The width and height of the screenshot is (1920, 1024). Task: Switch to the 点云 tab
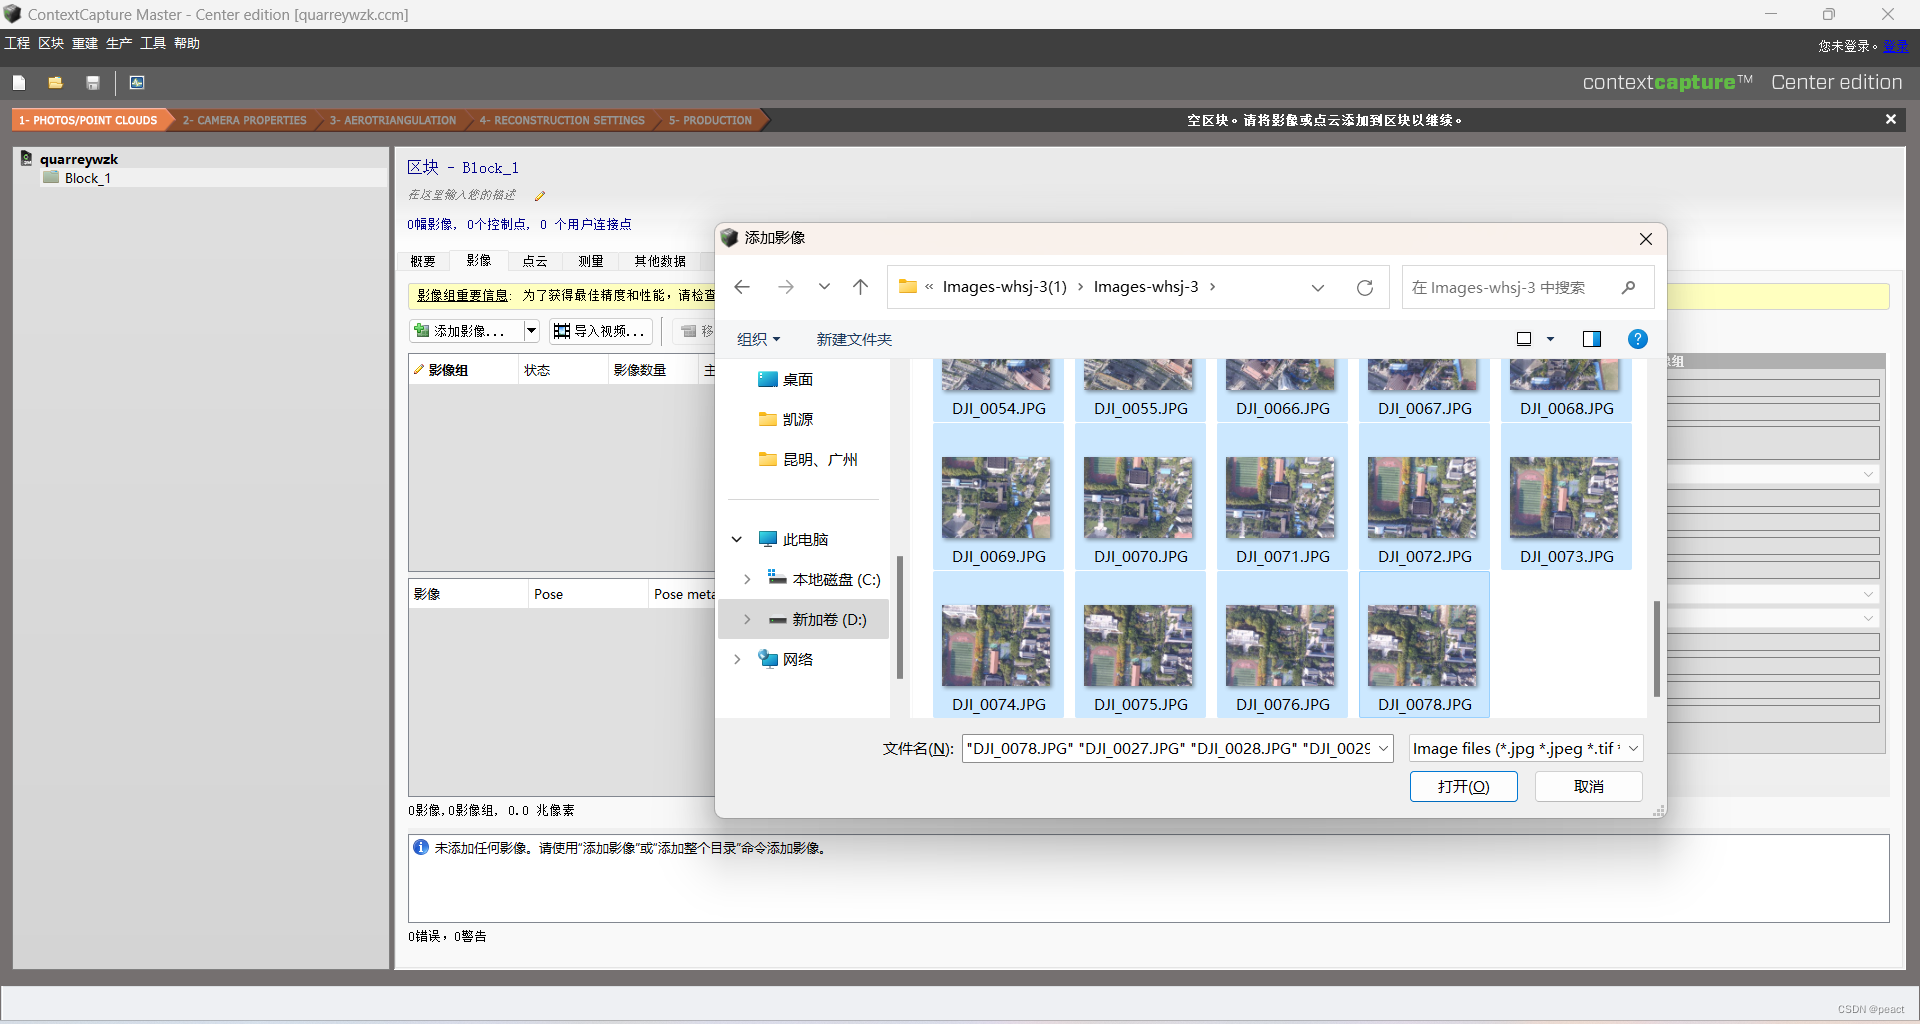tap(535, 261)
